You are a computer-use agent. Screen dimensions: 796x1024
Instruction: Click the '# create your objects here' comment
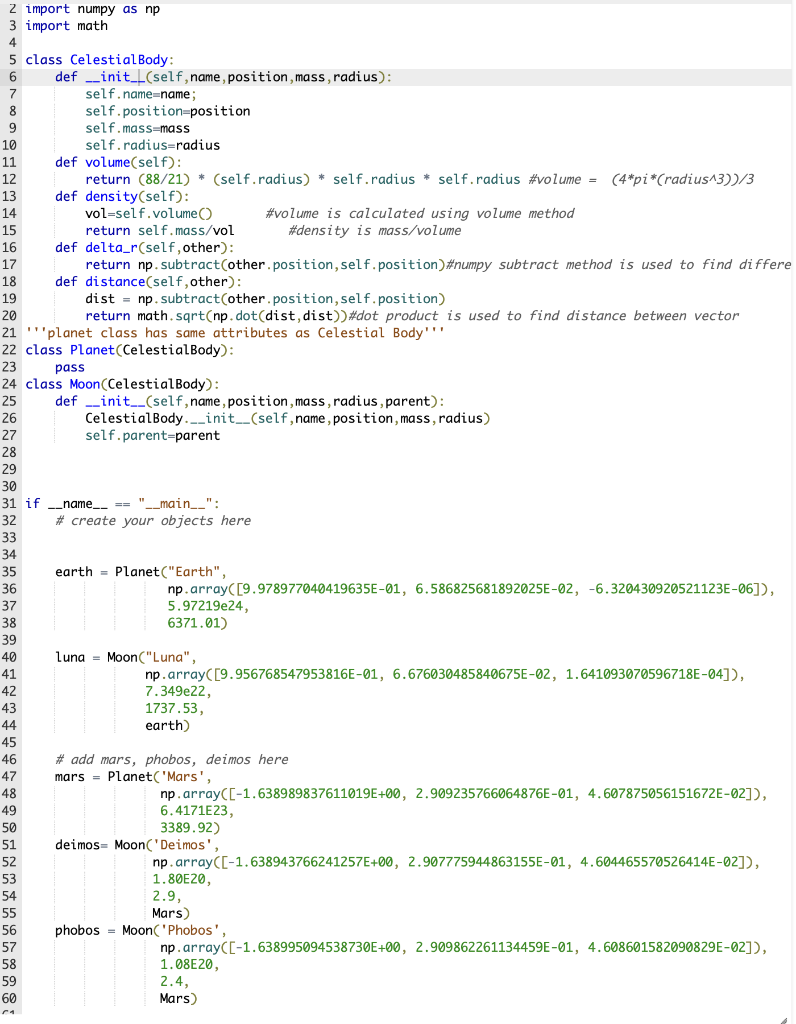pyautogui.click(x=153, y=520)
